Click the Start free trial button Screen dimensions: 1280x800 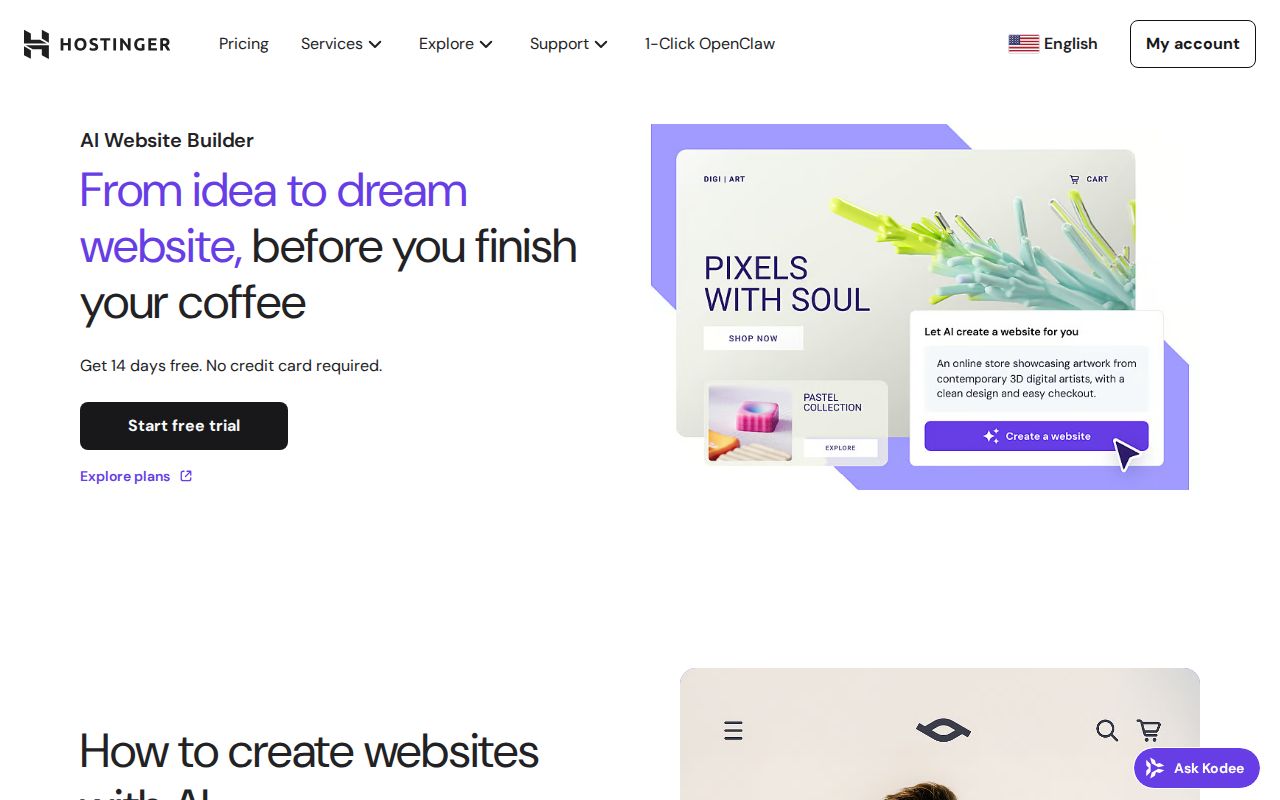(184, 426)
